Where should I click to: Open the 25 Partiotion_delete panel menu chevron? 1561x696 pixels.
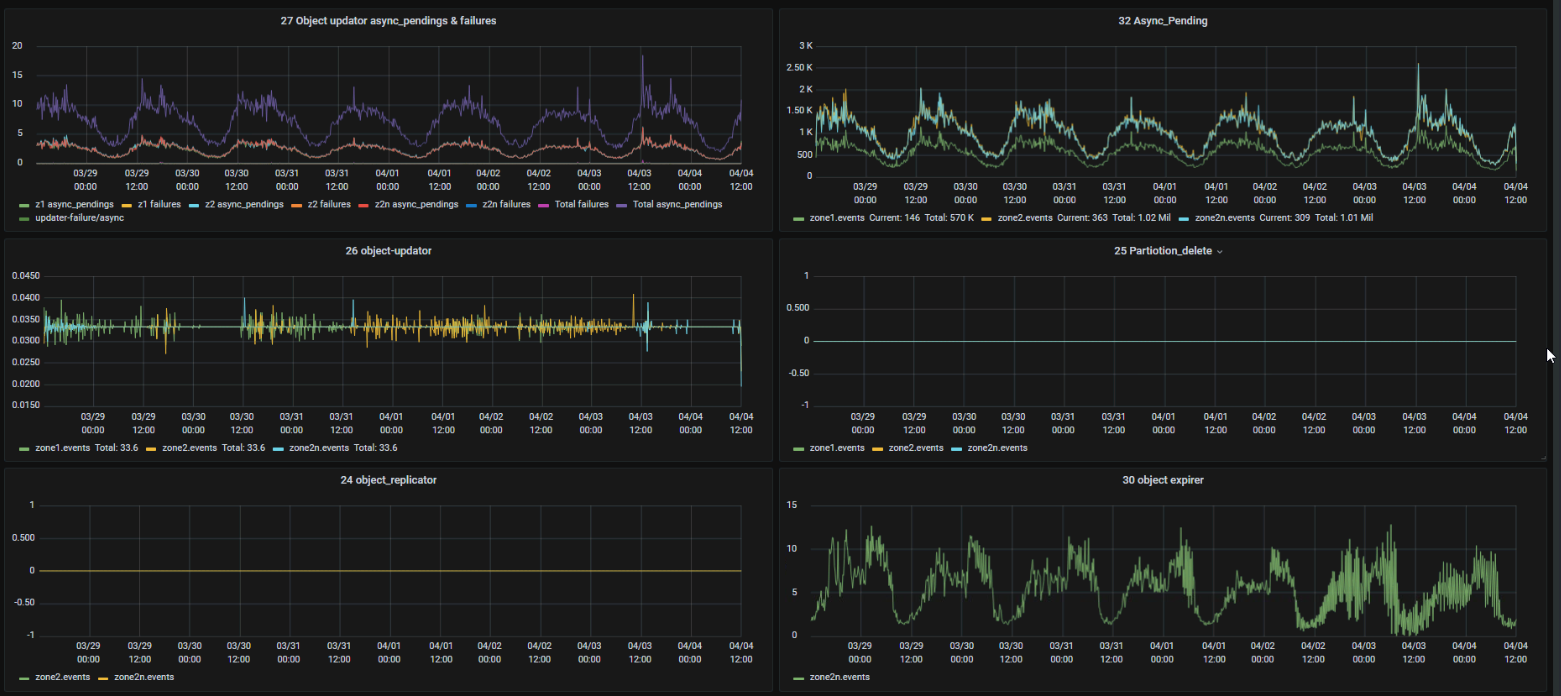coord(1219,252)
